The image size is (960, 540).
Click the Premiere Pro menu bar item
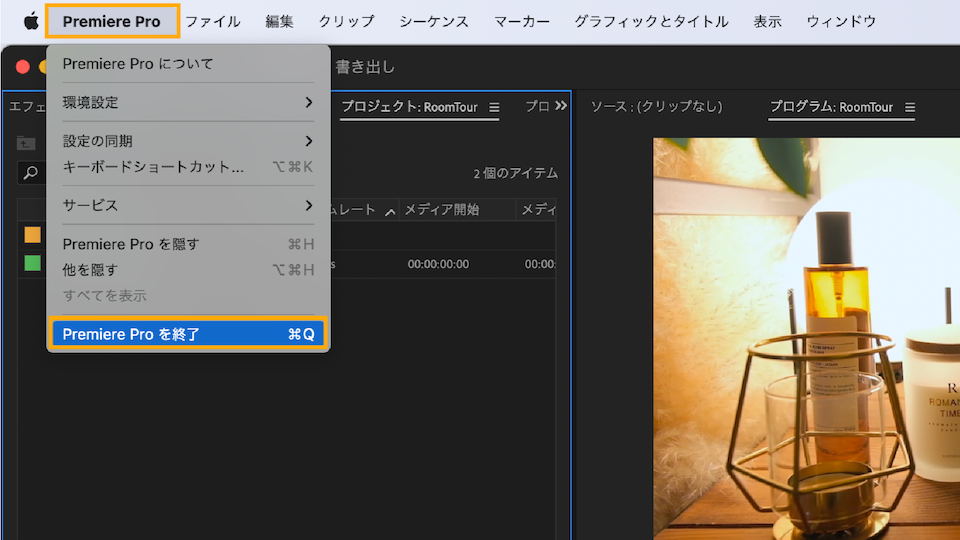tap(112, 21)
